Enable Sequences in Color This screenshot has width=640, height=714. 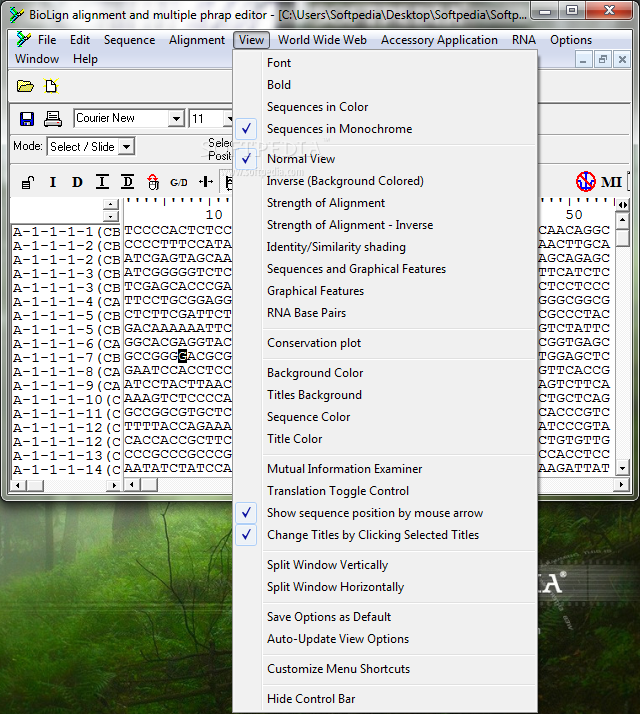pos(317,107)
